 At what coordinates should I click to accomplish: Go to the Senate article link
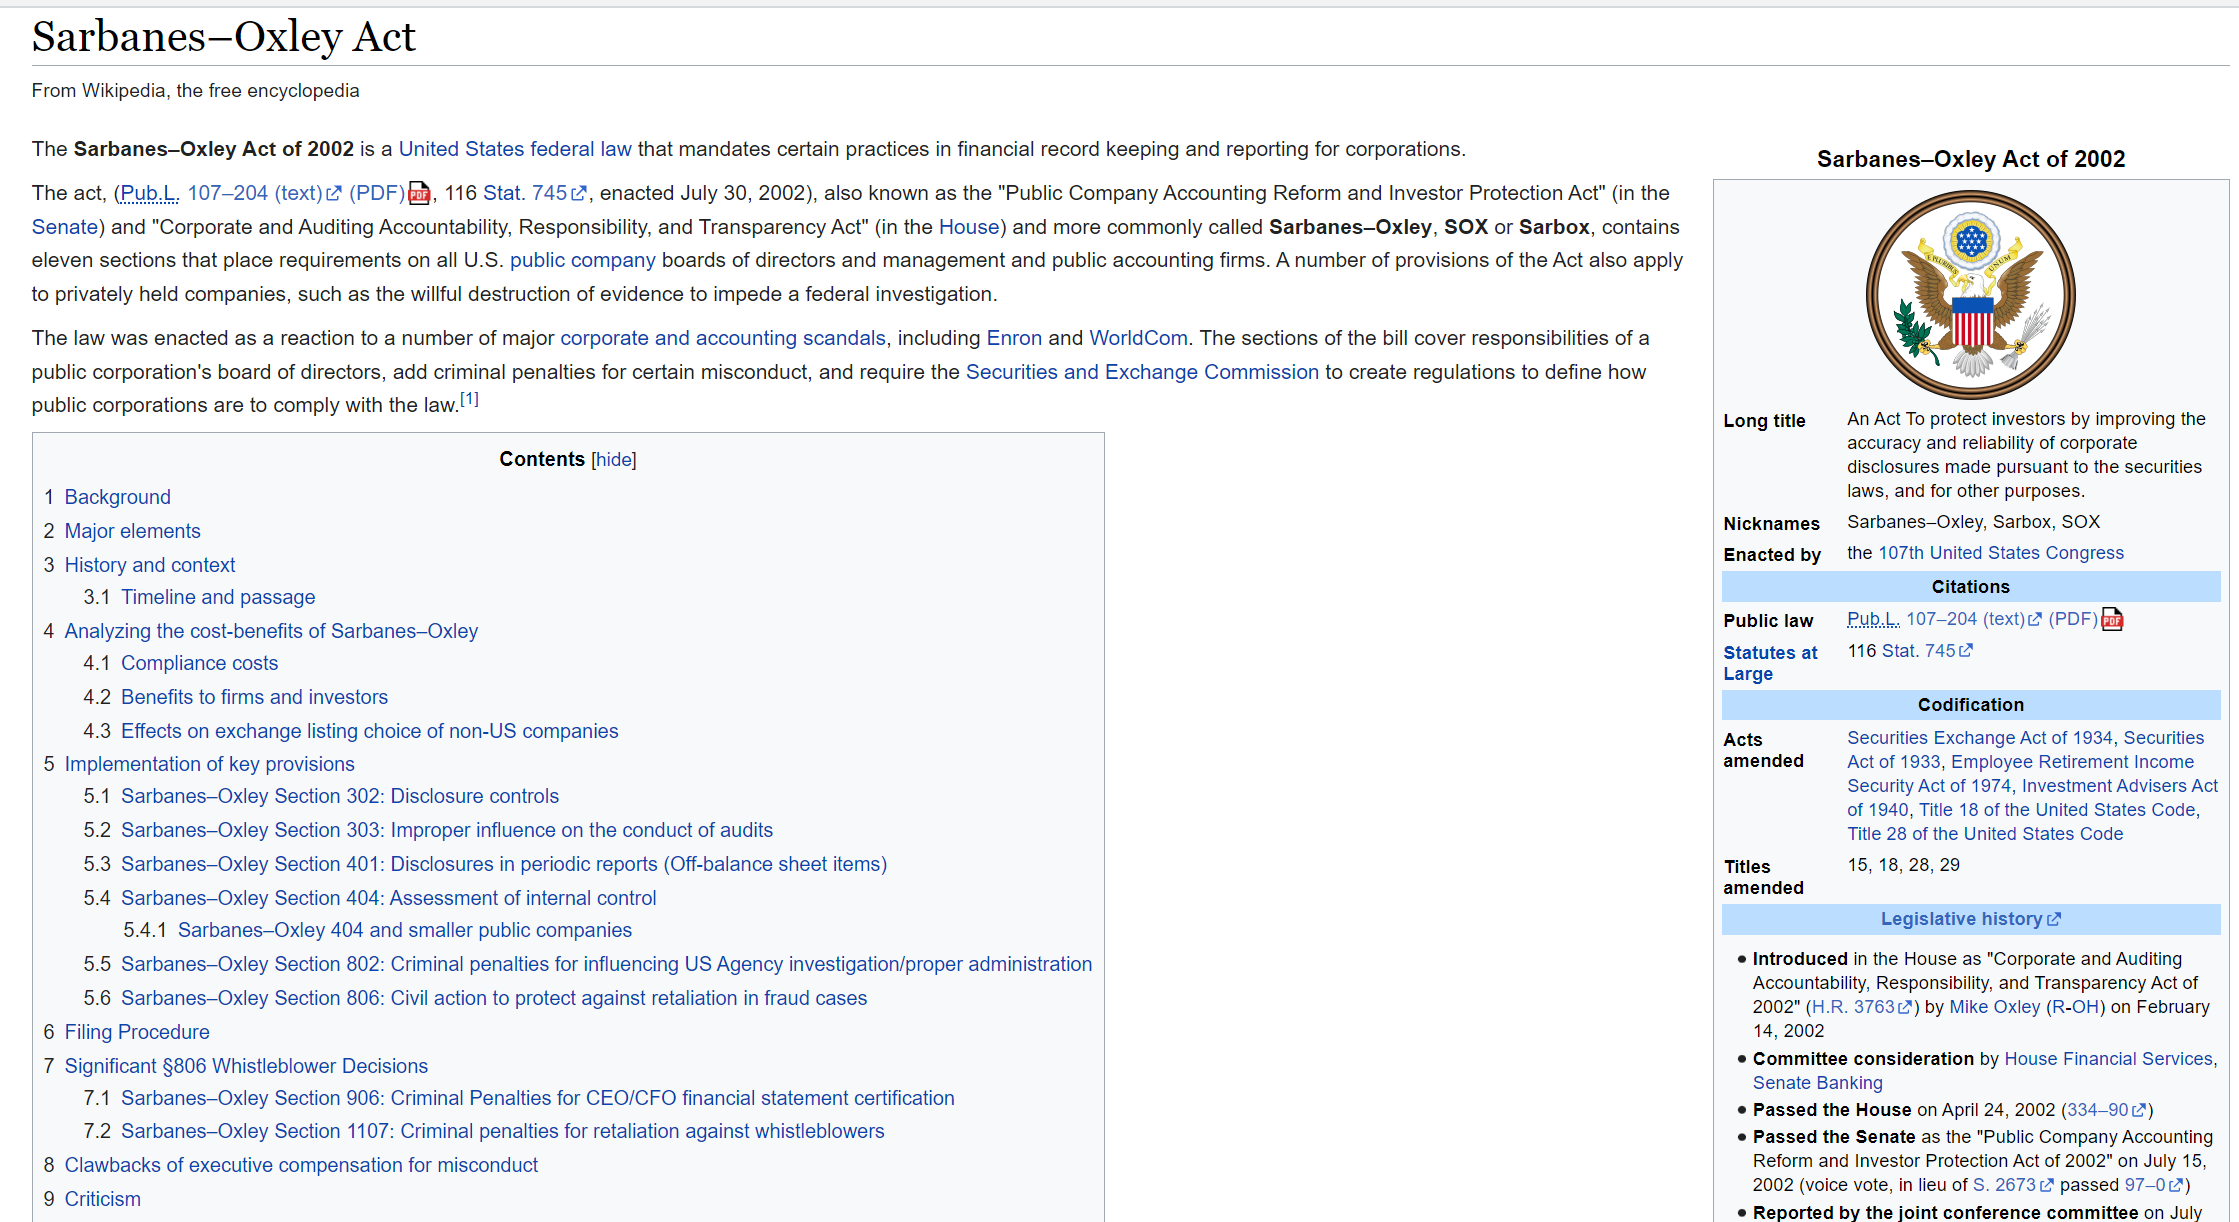coord(65,227)
